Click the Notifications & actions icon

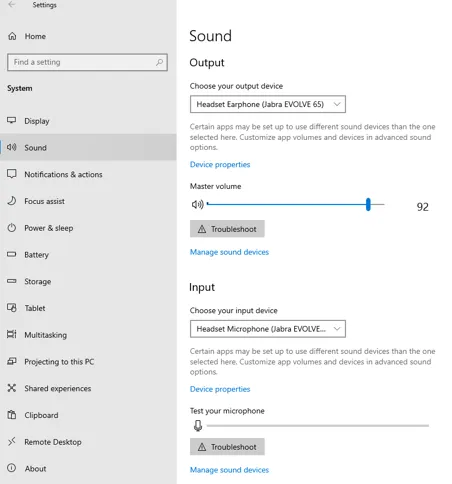(12, 174)
